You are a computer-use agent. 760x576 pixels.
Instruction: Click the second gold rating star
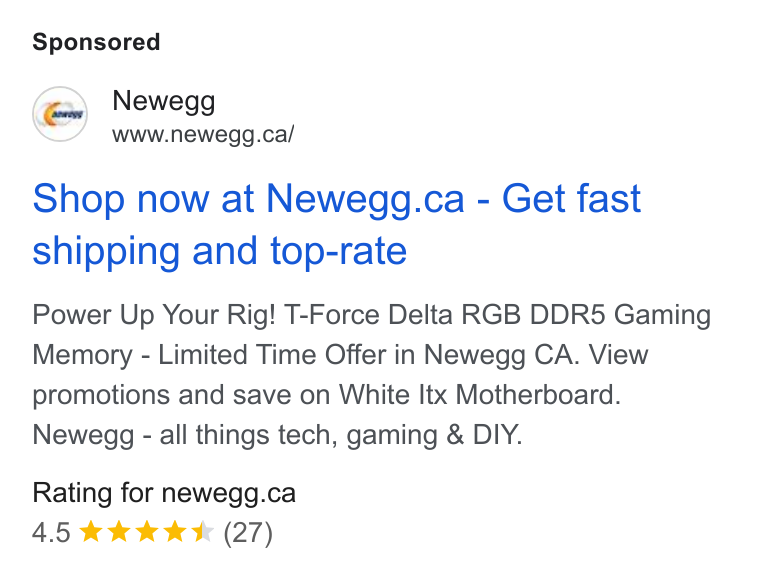tap(119, 532)
